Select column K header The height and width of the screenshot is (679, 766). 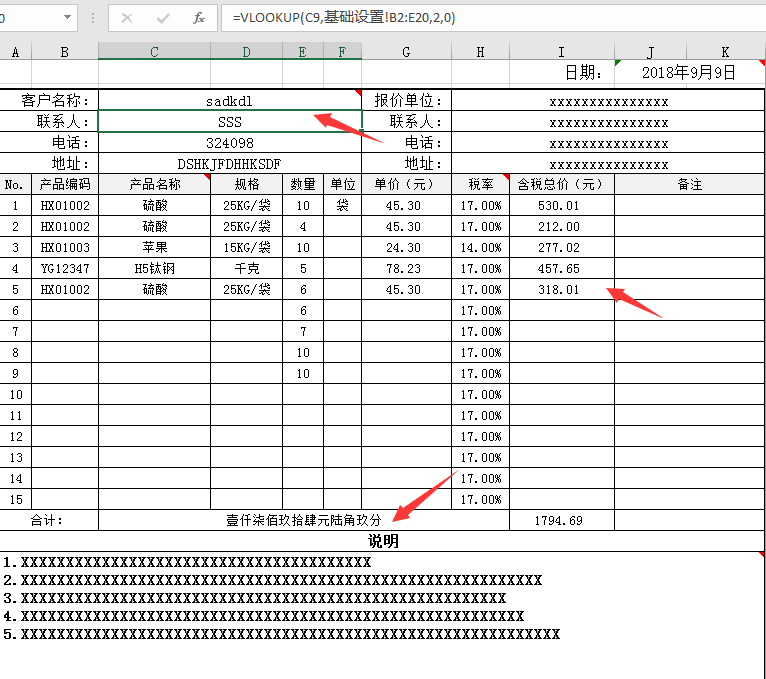click(726, 52)
